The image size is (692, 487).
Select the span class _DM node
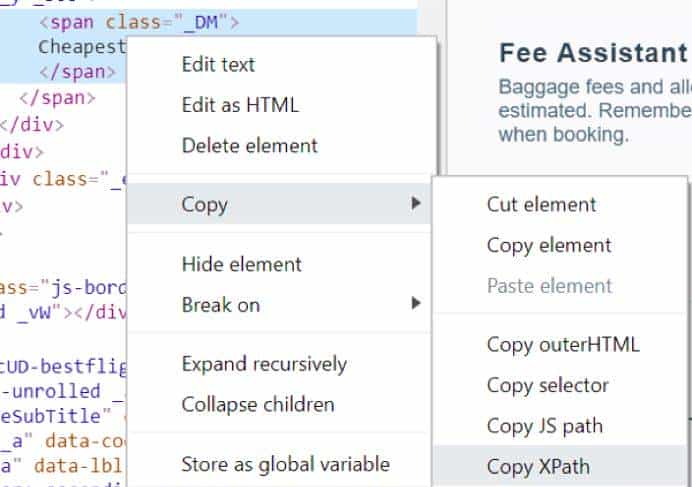click(139, 20)
